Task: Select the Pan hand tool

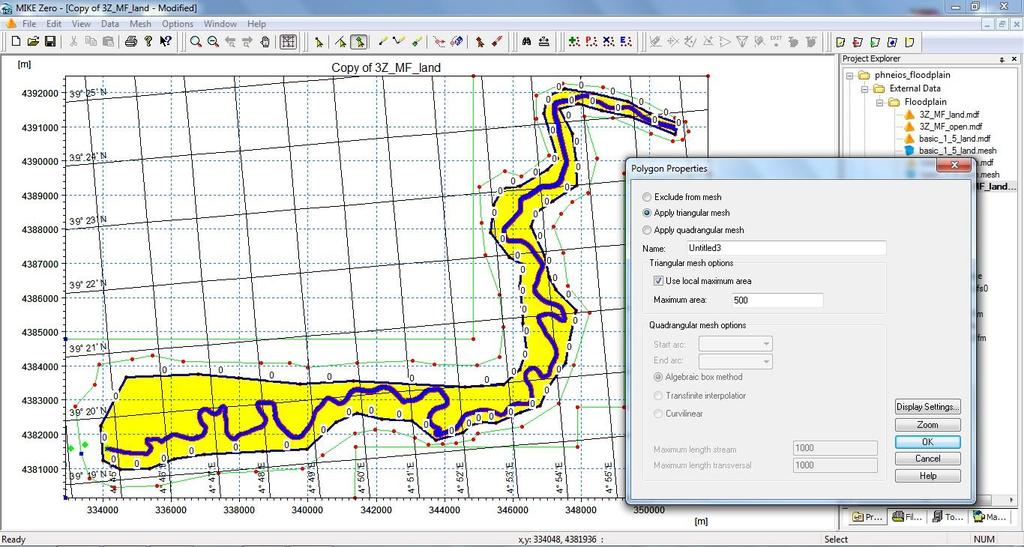Action: click(x=264, y=42)
